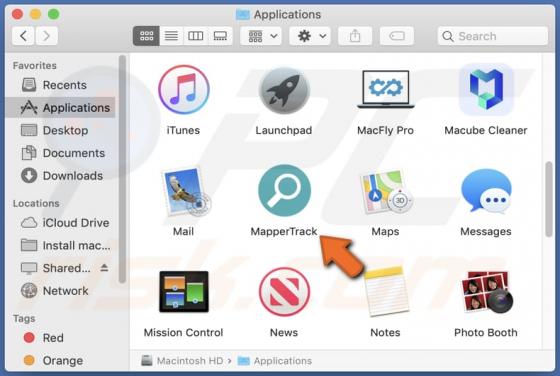Switch to column view
This screenshot has height=376, width=560.
[x=195, y=36]
